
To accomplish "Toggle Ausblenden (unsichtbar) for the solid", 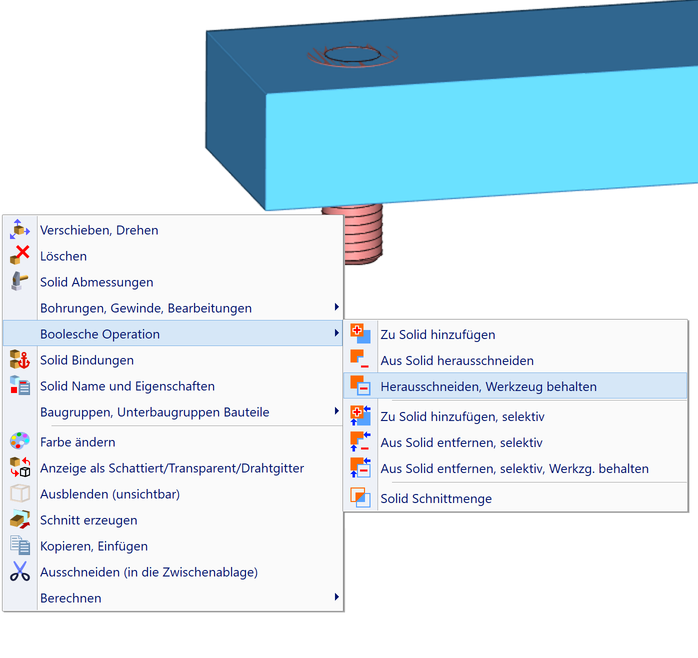I will click(110, 494).
